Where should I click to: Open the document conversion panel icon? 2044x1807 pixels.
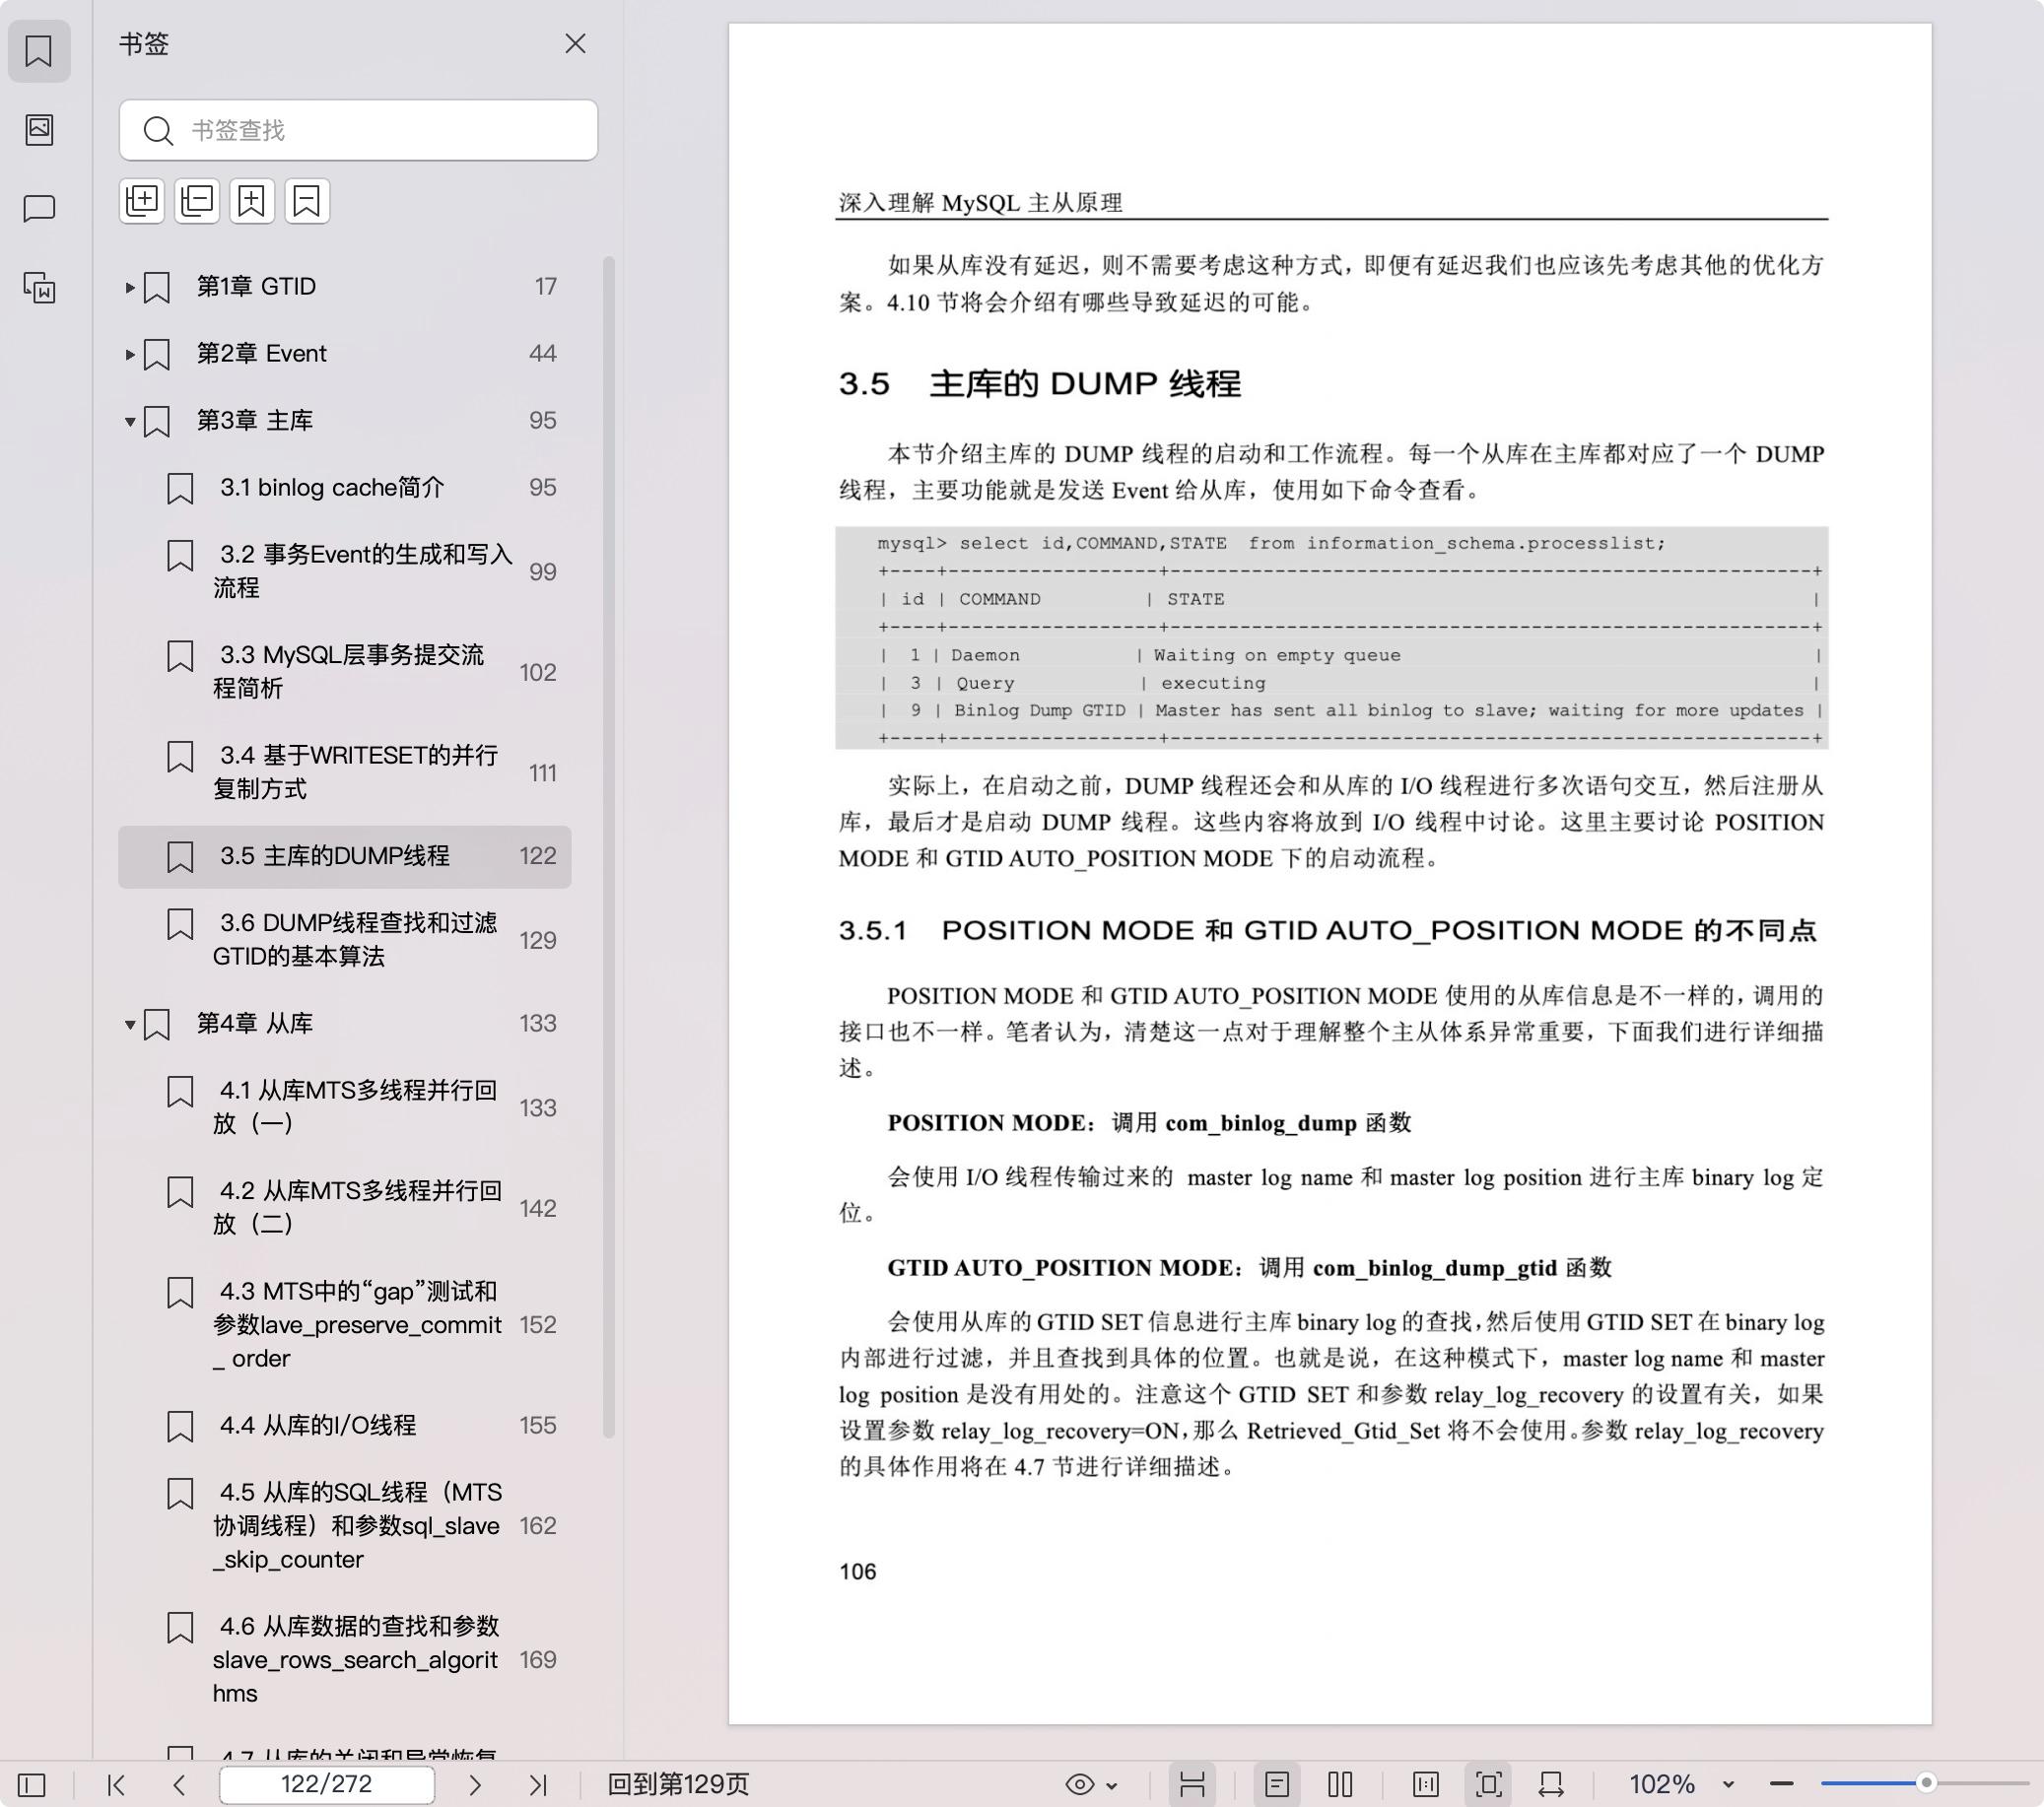pos(39,288)
